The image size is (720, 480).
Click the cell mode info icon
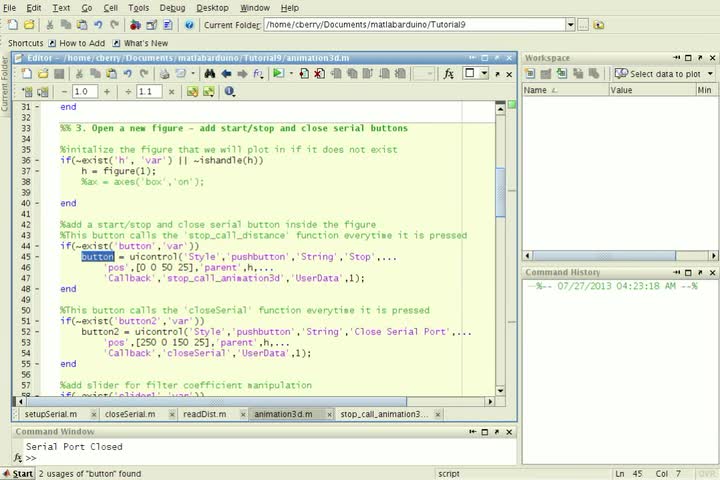[x=229, y=91]
